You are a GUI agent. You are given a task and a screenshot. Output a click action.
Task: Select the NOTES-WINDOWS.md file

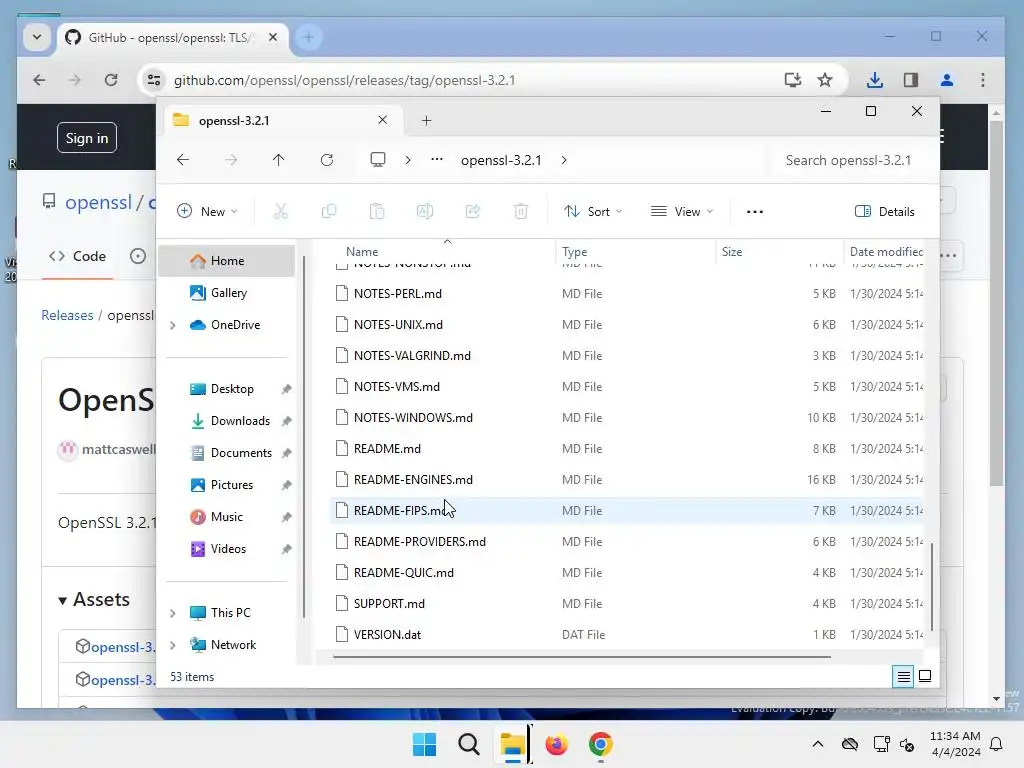626,418
